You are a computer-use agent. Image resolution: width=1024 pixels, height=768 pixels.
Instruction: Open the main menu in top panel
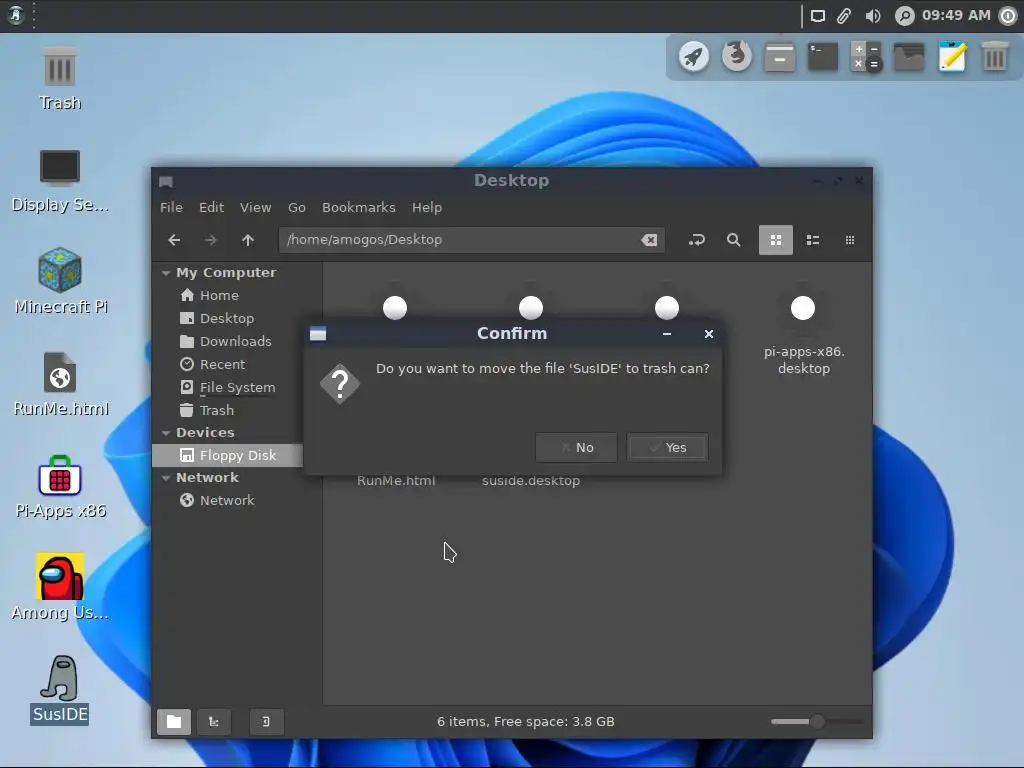tap(16, 15)
